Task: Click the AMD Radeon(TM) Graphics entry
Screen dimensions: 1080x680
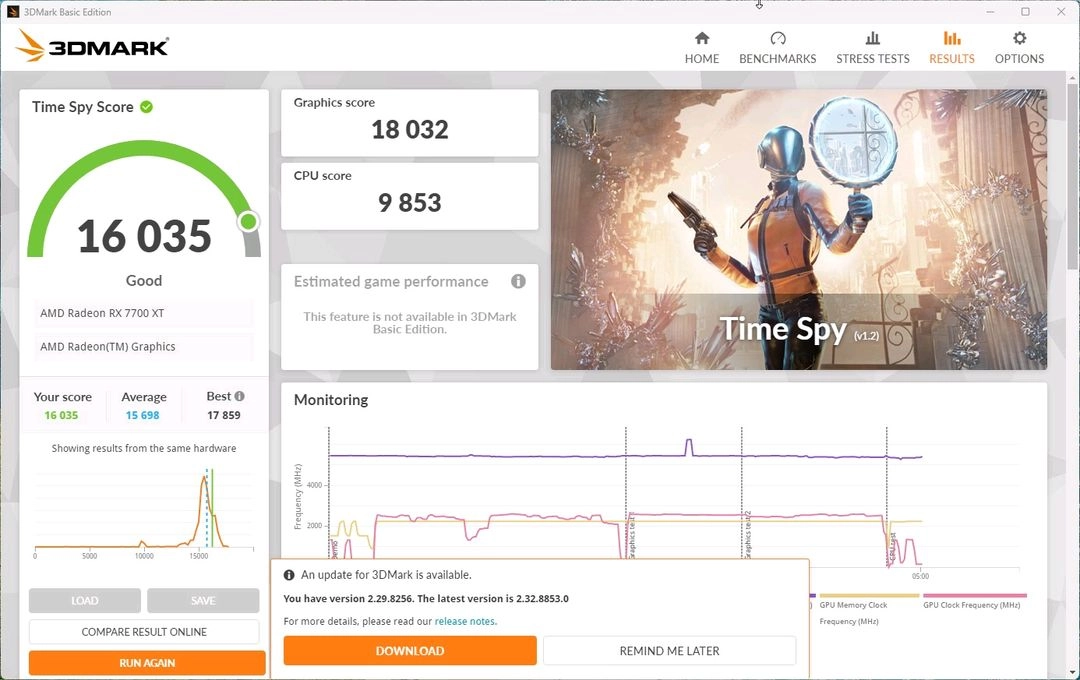Action: coord(144,347)
